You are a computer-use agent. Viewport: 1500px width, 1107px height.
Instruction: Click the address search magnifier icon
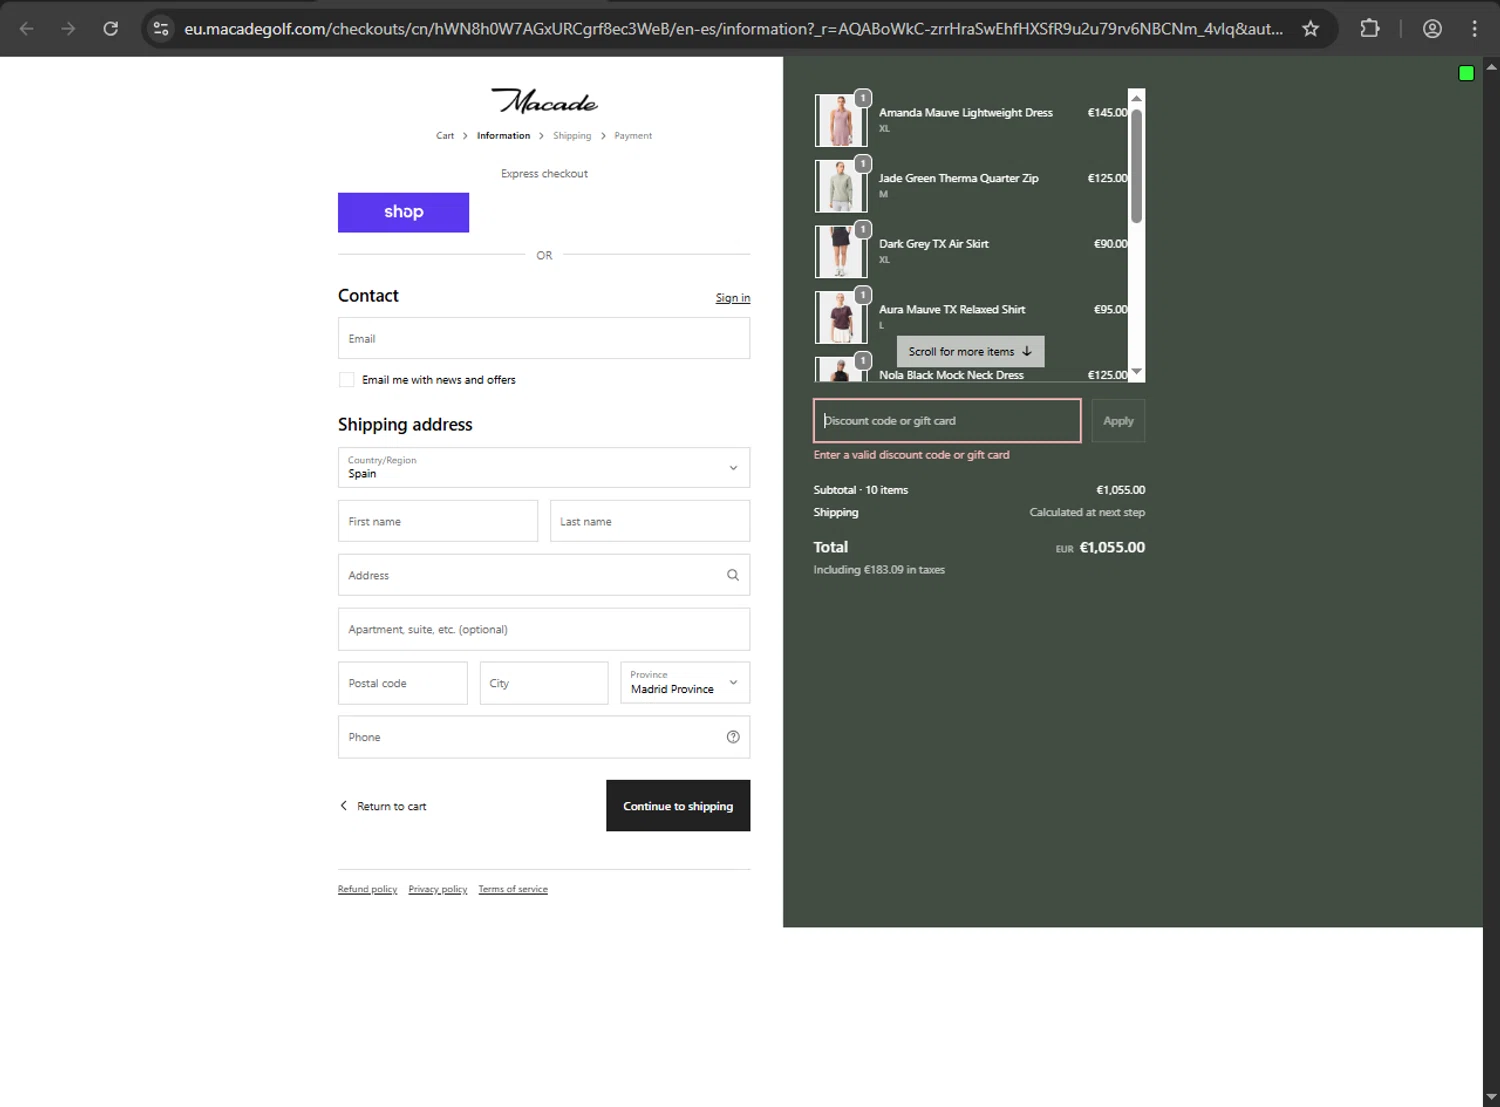733,575
